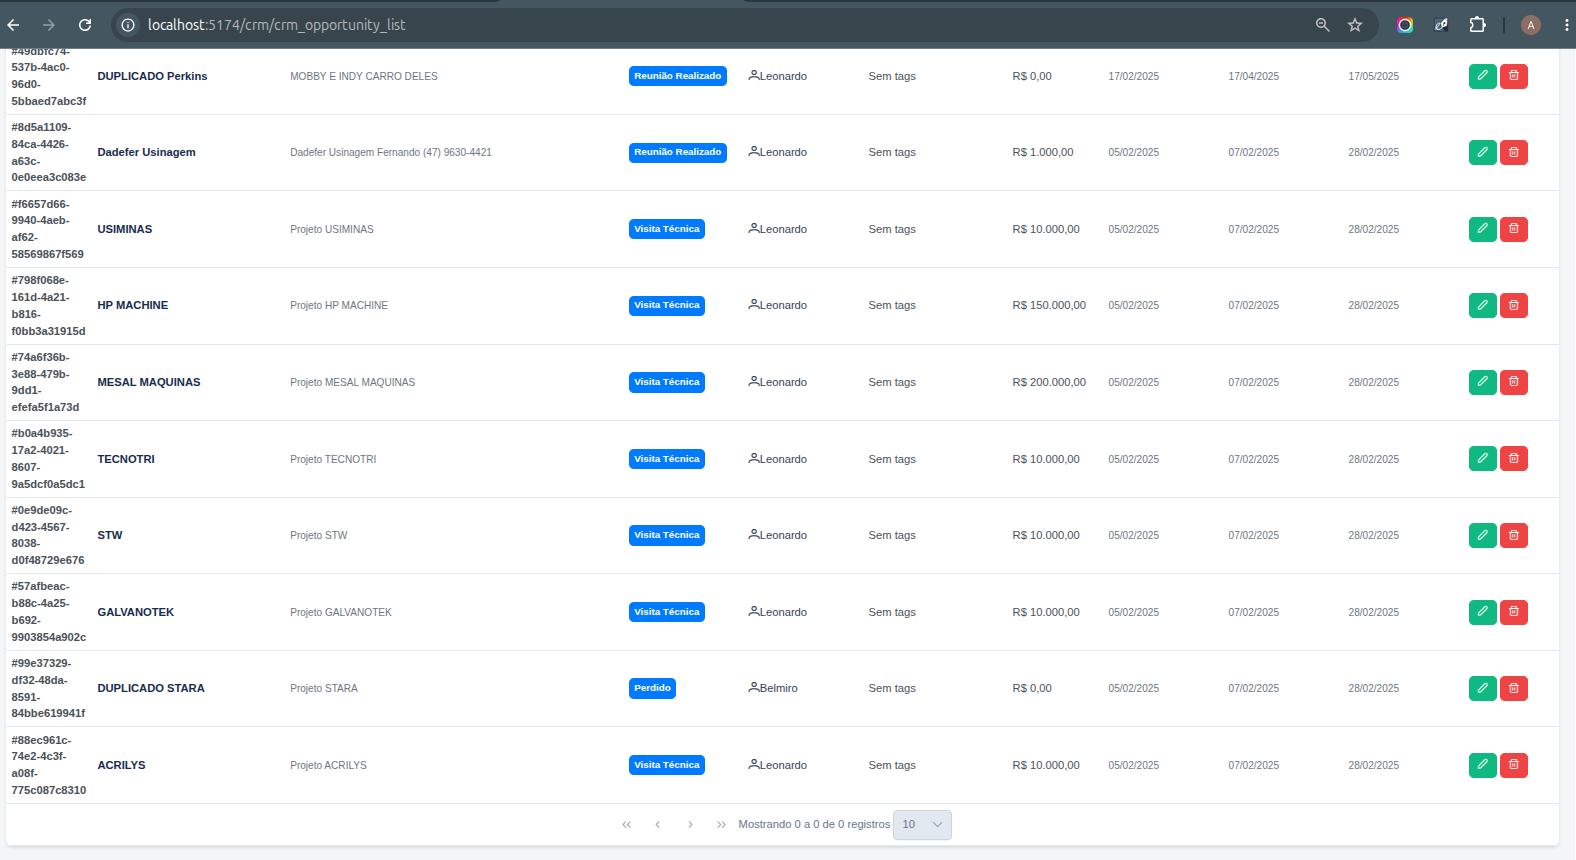Click the Reunião Realizado badge for DUPLICADO Perkins

coord(678,76)
